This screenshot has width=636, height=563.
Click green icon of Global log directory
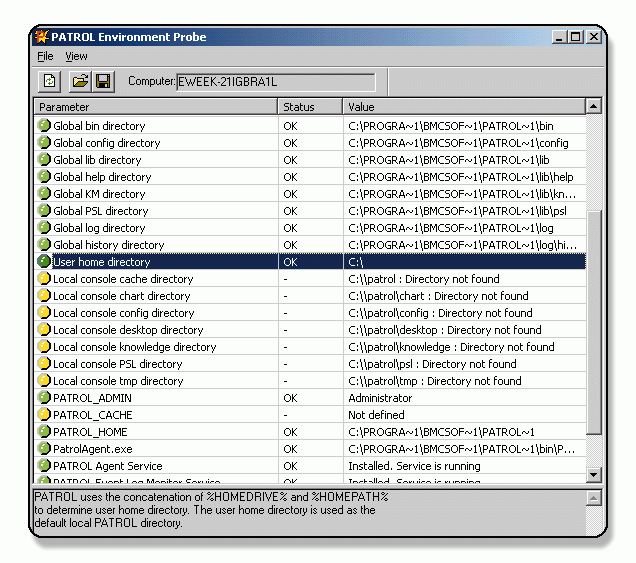tap(43, 228)
